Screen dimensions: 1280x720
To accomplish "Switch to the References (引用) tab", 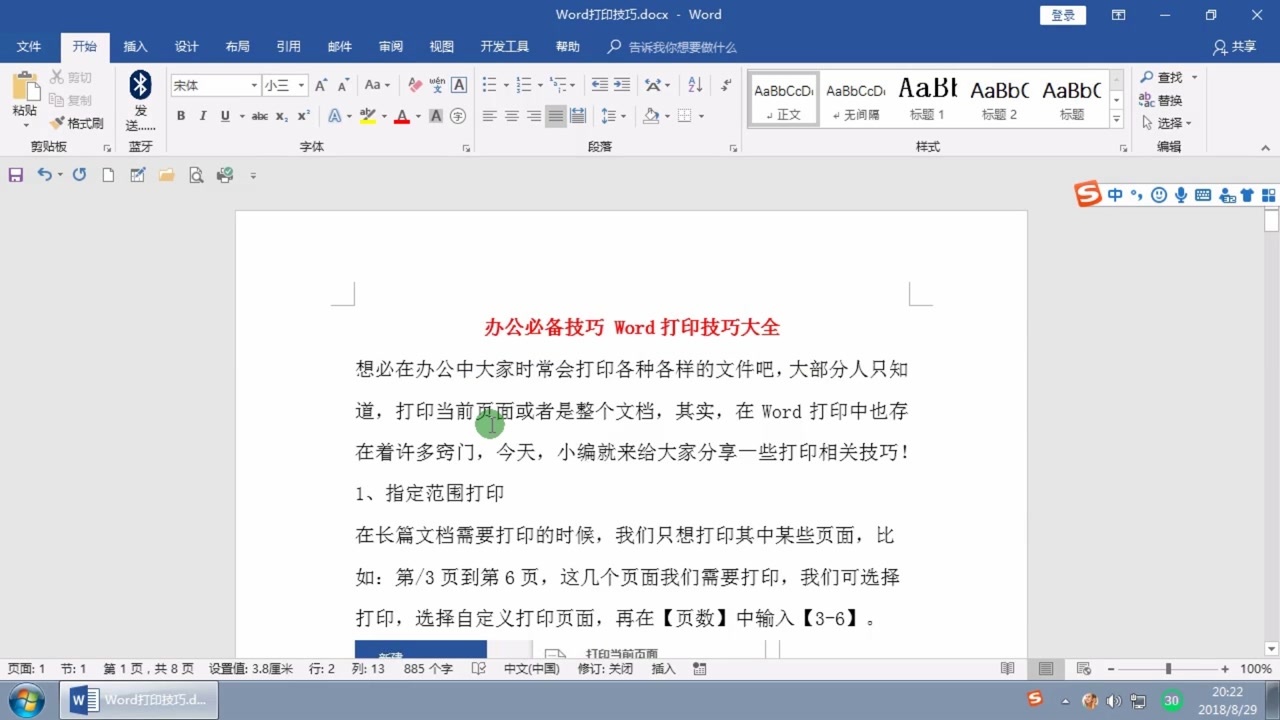I will point(289,47).
